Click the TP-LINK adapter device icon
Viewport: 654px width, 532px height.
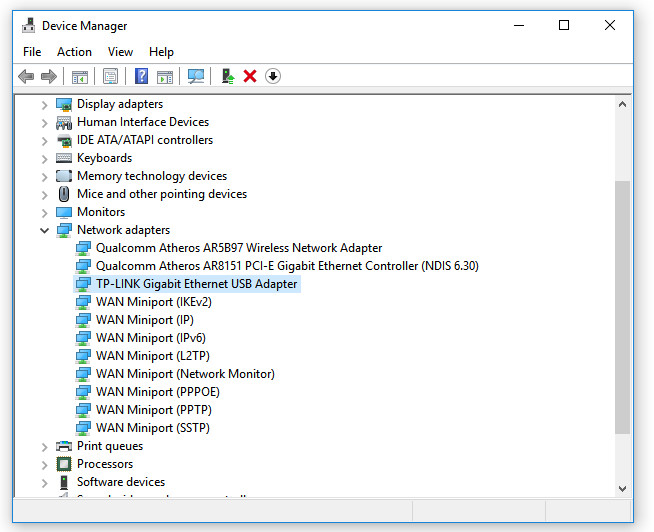(x=83, y=284)
